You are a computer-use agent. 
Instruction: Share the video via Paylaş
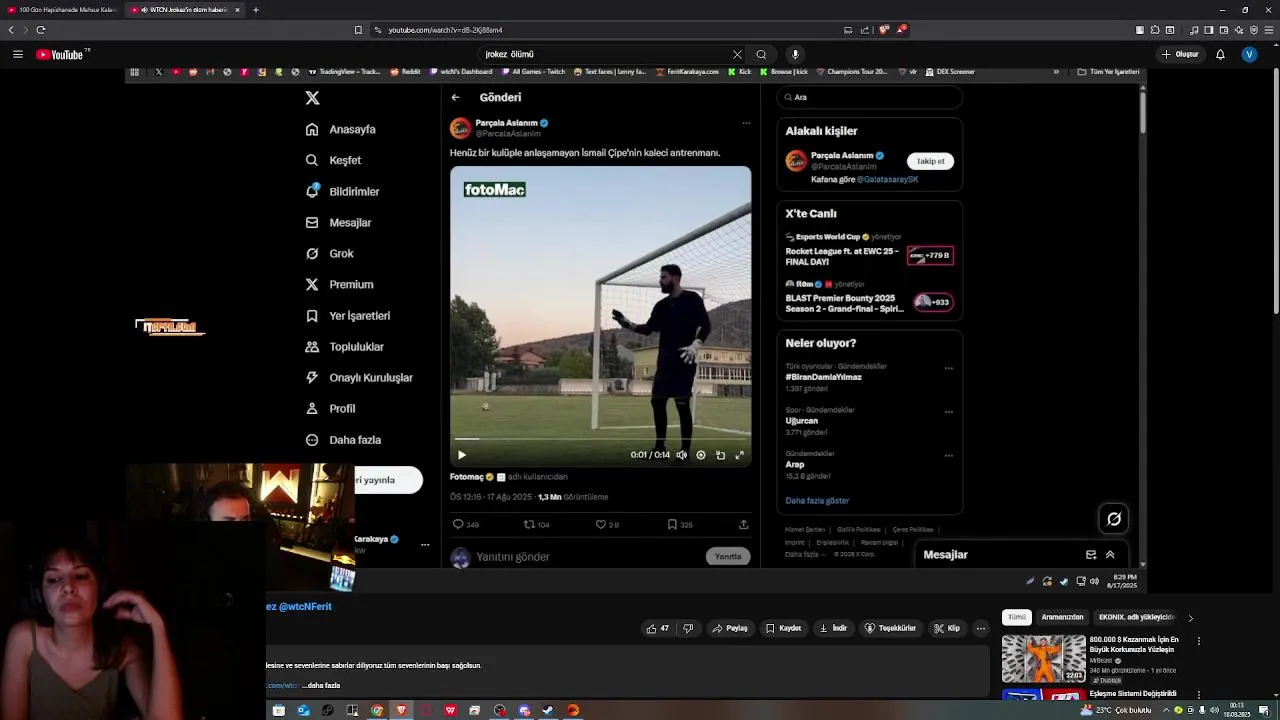[x=730, y=628]
